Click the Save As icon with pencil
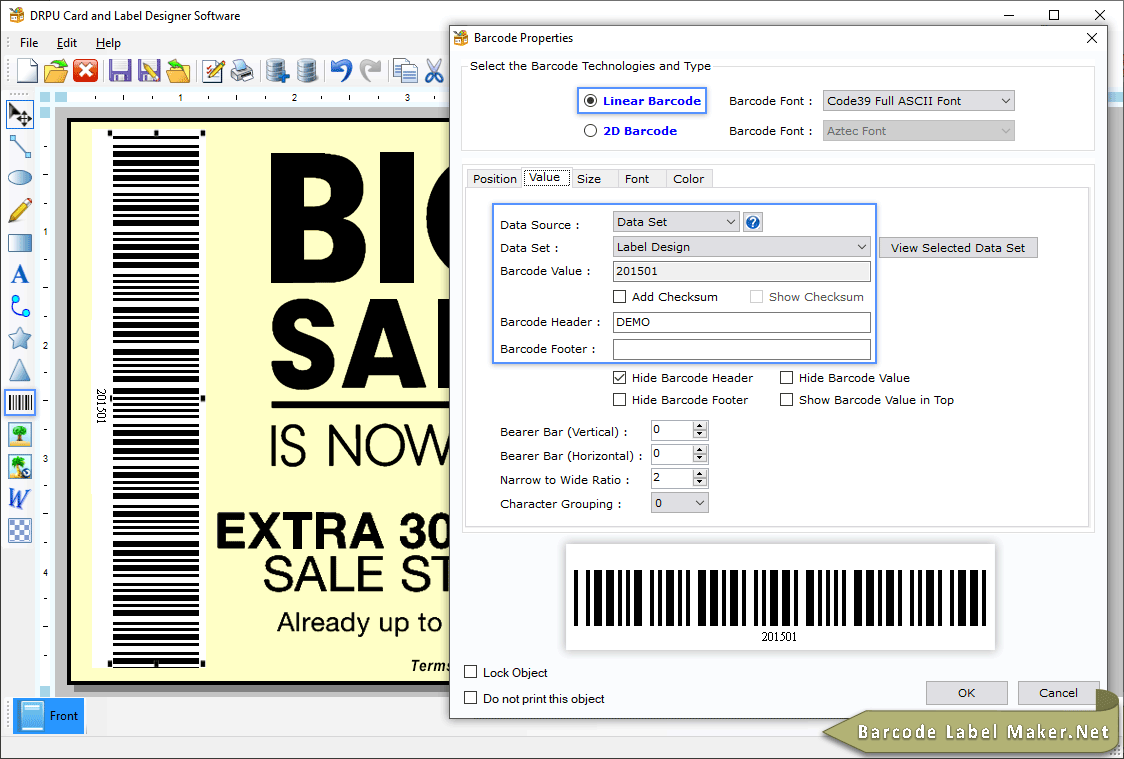 click(x=149, y=70)
